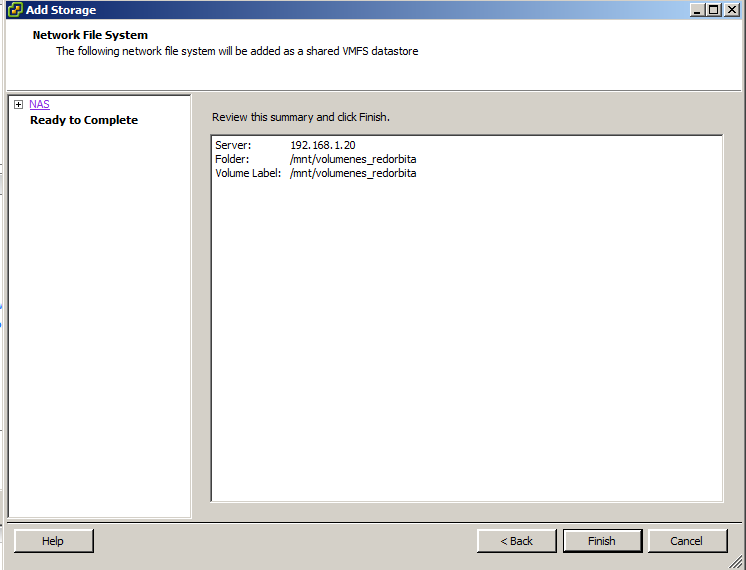Cancel the Add Storage wizard
746x570 pixels.
point(687,541)
